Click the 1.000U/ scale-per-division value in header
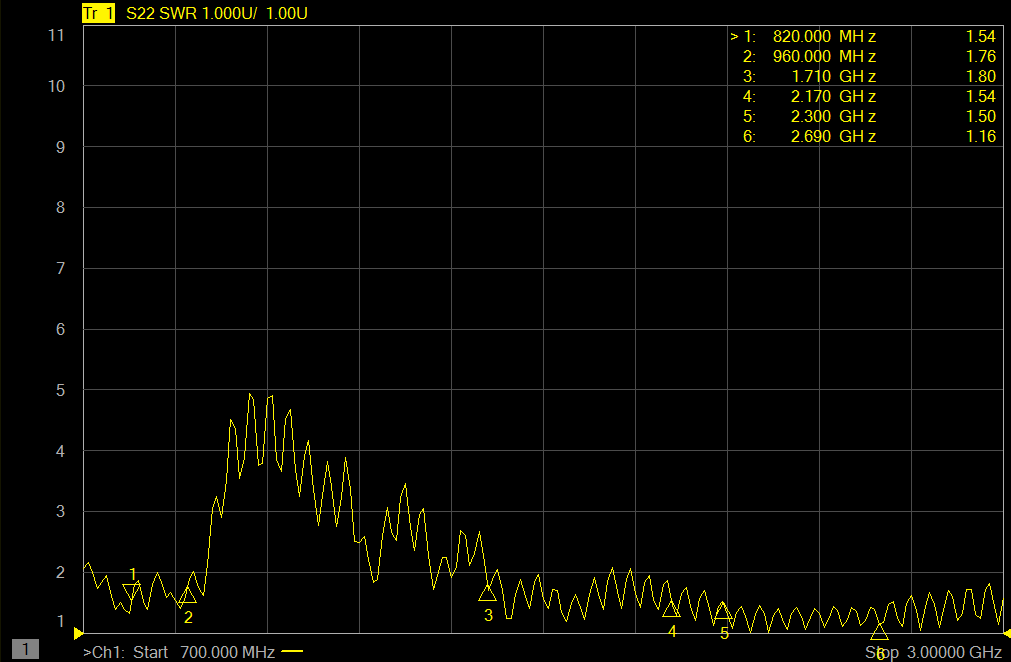The image size is (1011, 662). [x=230, y=14]
